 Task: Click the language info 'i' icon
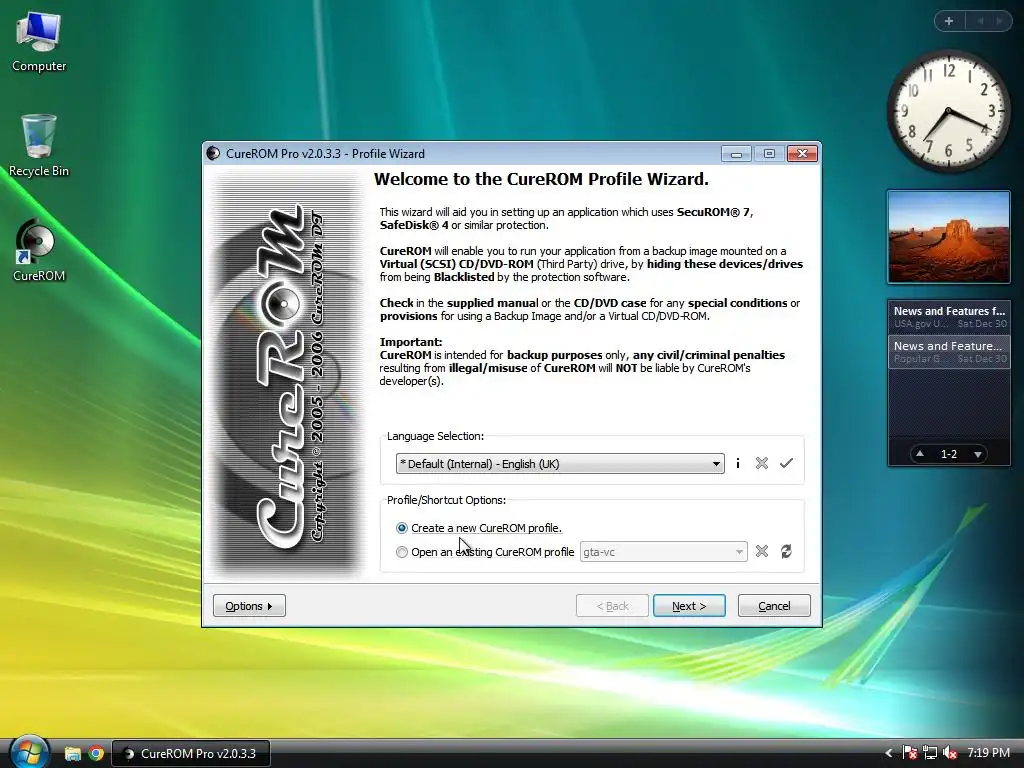[738, 463]
